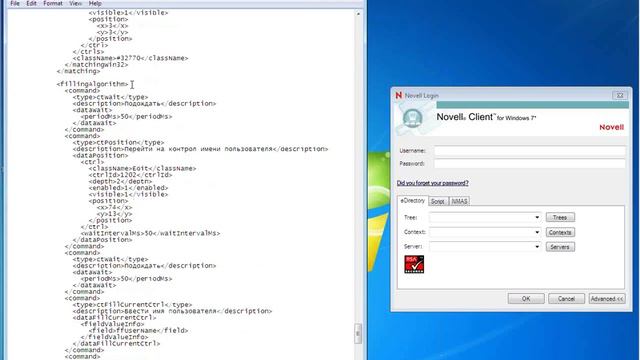Click the </matchingWin32> closing tag
Image resolution: width=640 pixels, height=360 pixels.
point(96,64)
